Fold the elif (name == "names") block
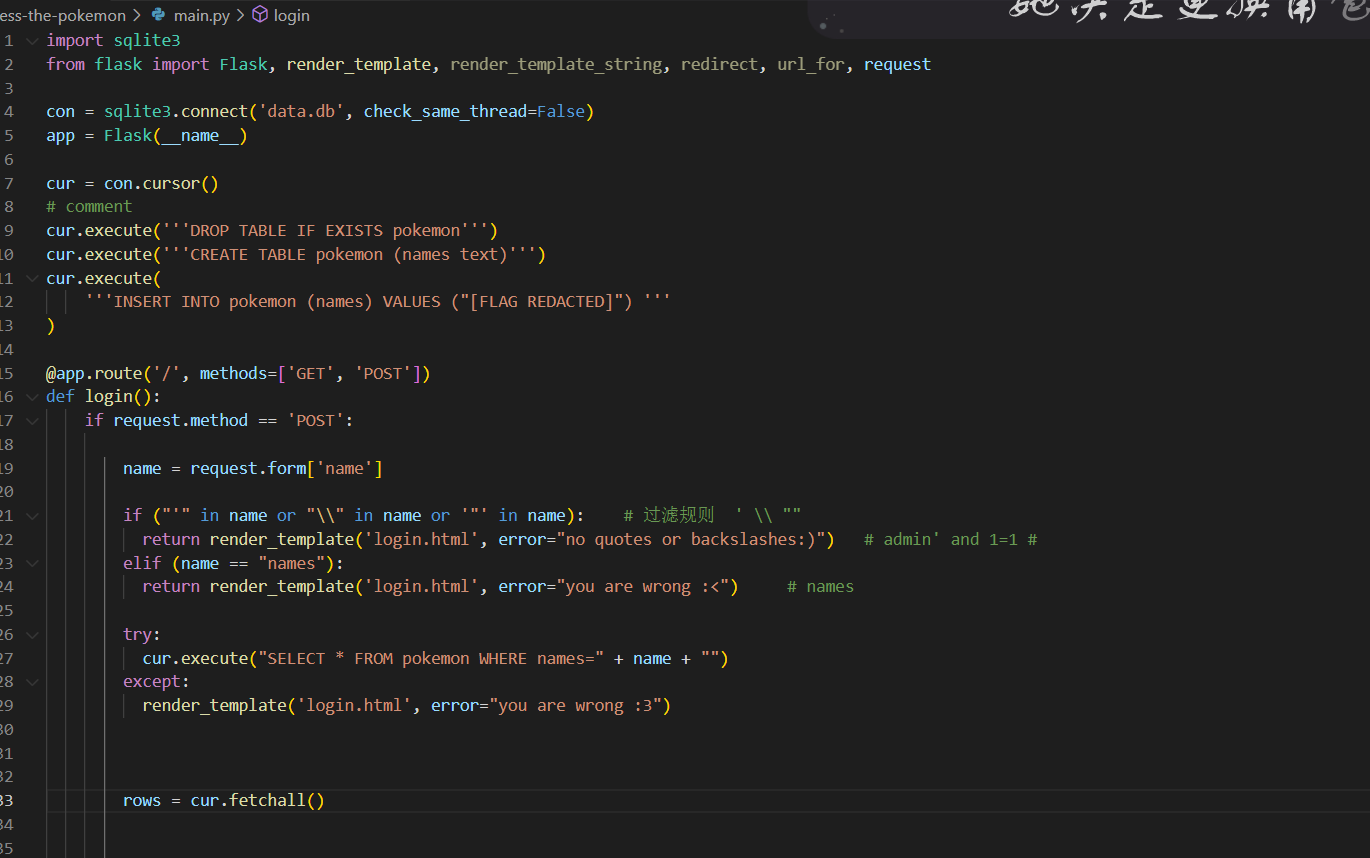 [32, 563]
